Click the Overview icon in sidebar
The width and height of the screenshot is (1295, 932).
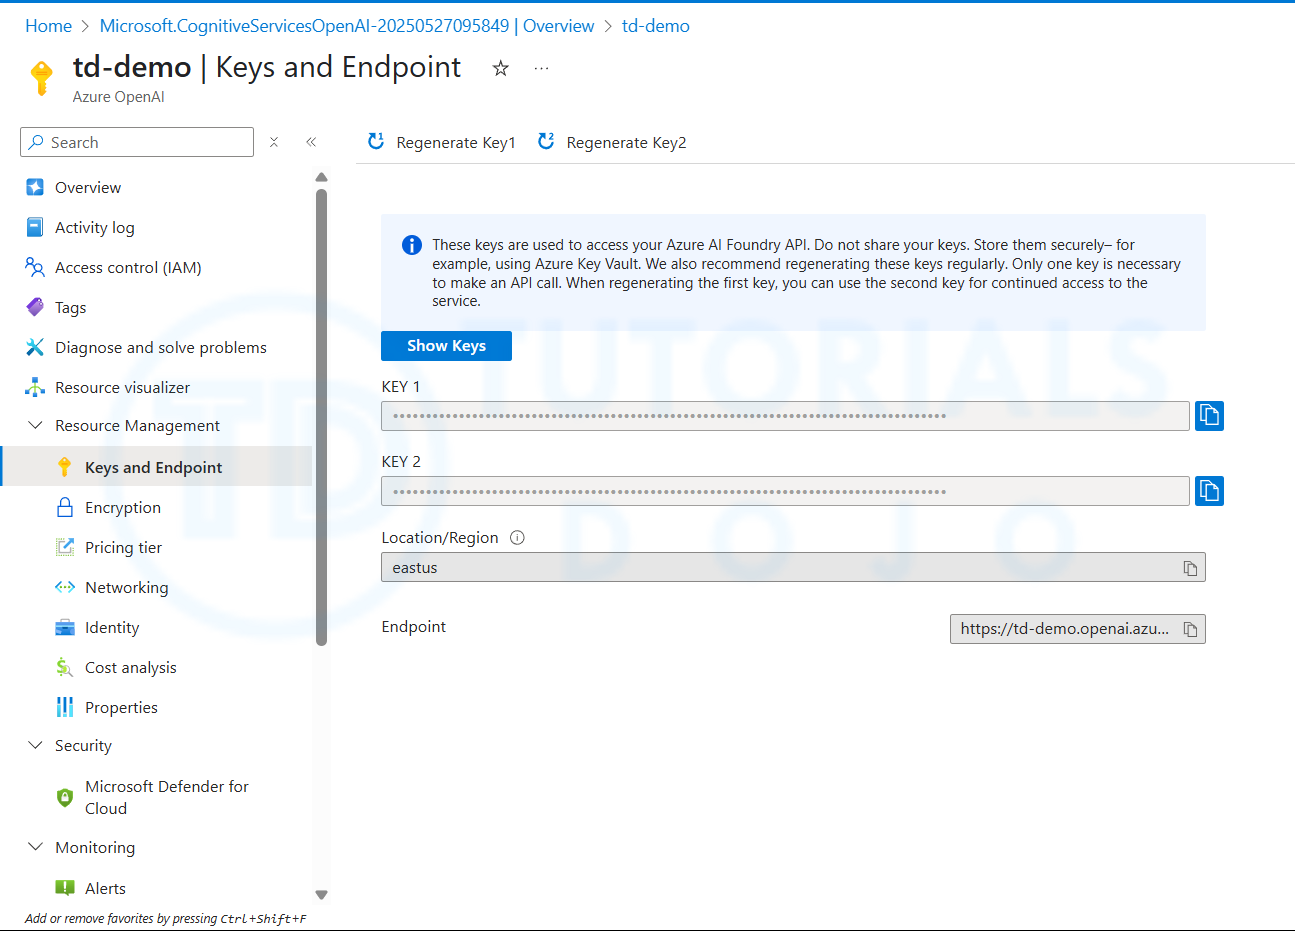(35, 187)
